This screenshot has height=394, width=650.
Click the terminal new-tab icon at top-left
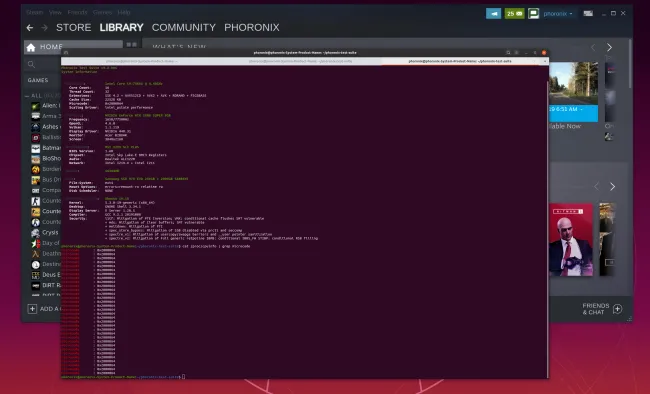[66, 53]
